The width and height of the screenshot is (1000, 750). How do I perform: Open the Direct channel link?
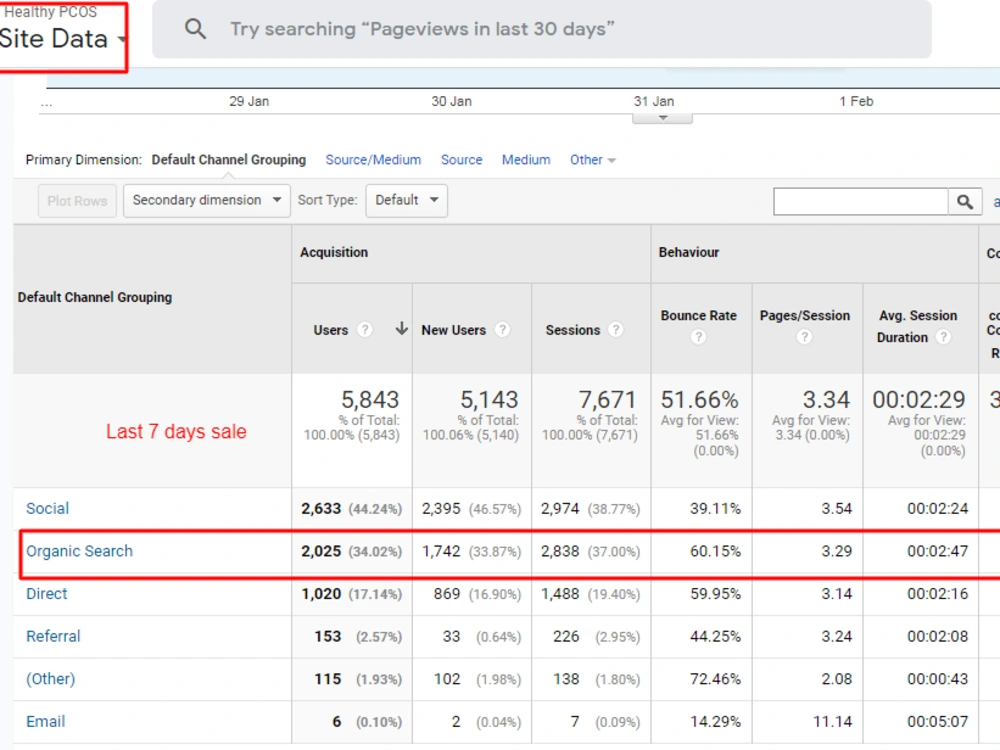47,594
